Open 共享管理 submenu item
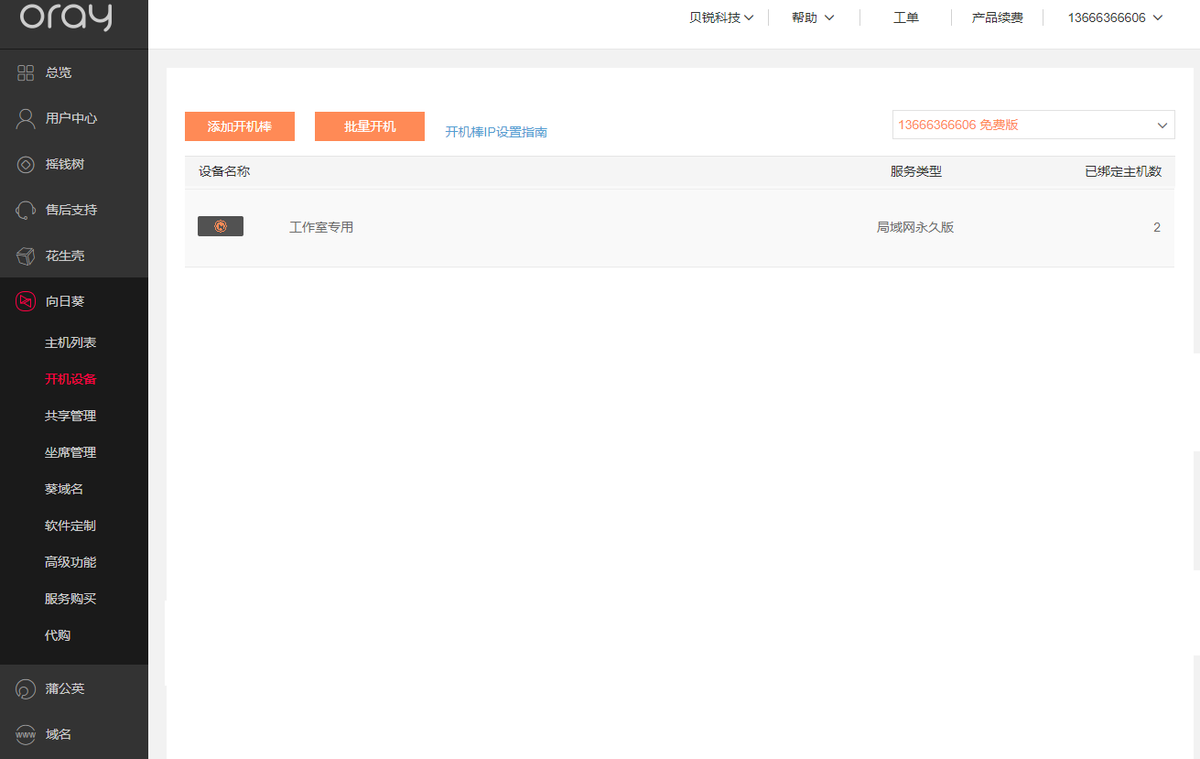 [x=71, y=416]
